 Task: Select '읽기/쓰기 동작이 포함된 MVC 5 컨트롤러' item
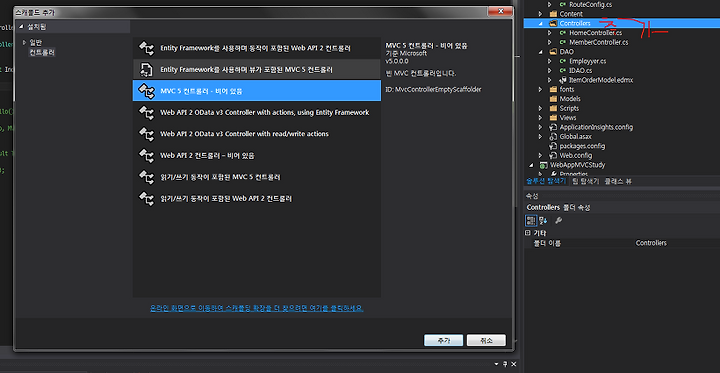pyautogui.click(x=257, y=177)
